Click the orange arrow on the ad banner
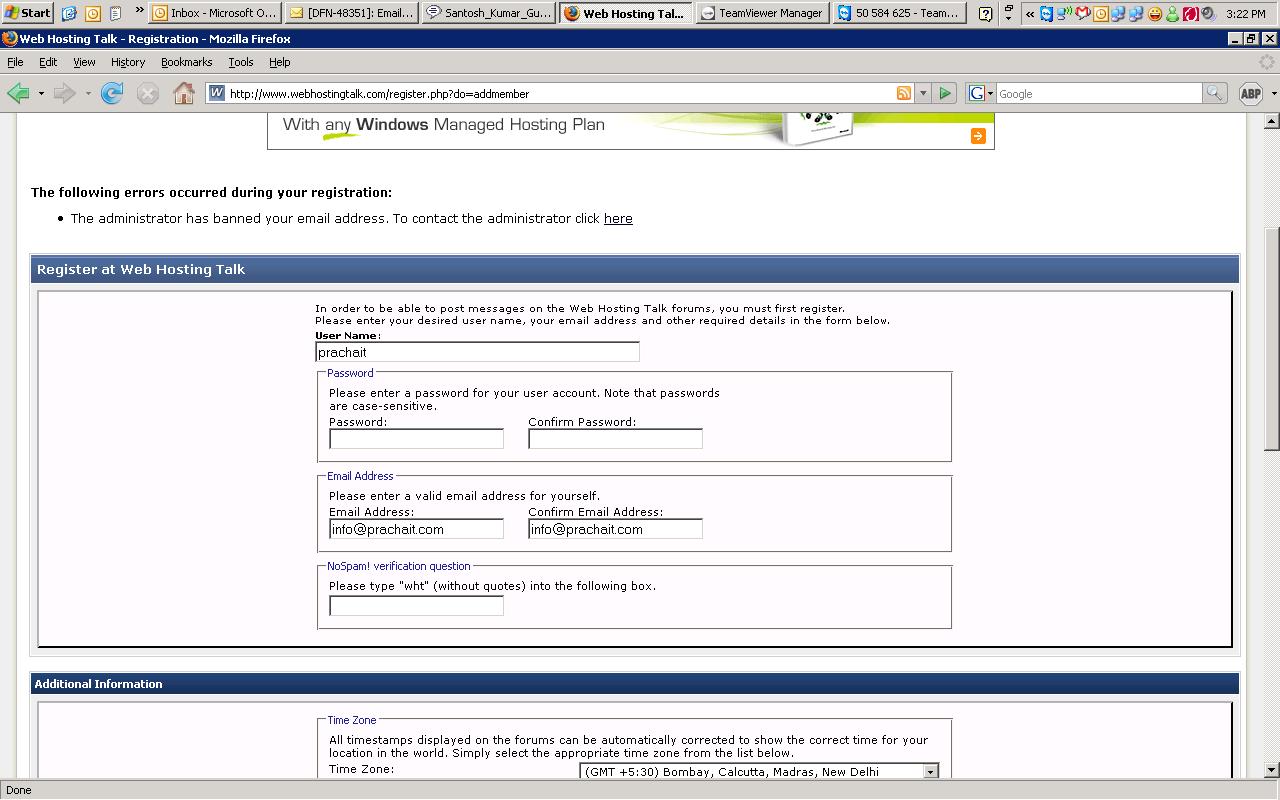The width and height of the screenshot is (1280, 800). 978,136
